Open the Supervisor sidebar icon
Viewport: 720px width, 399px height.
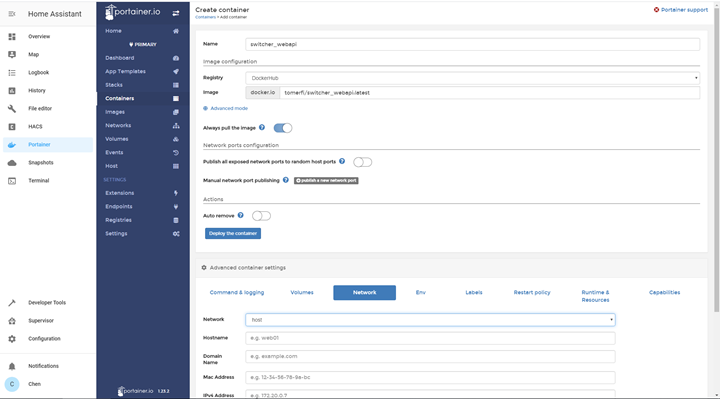12,320
